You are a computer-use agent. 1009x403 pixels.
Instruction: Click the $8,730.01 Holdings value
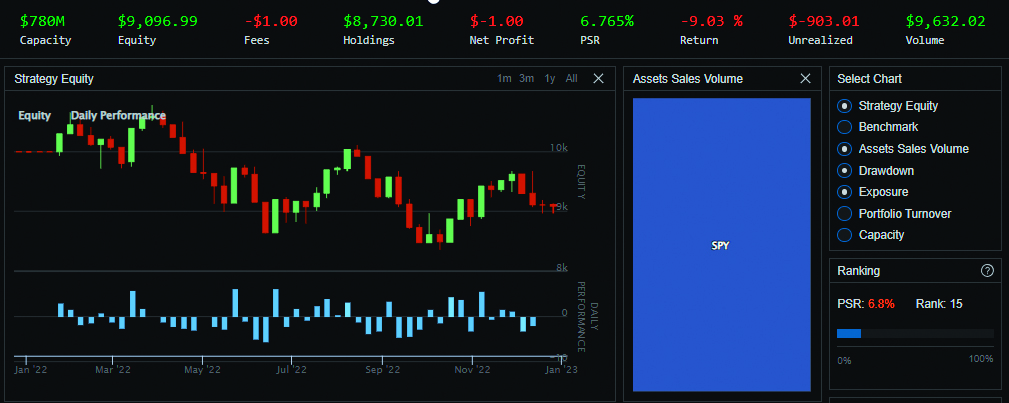[x=384, y=21]
